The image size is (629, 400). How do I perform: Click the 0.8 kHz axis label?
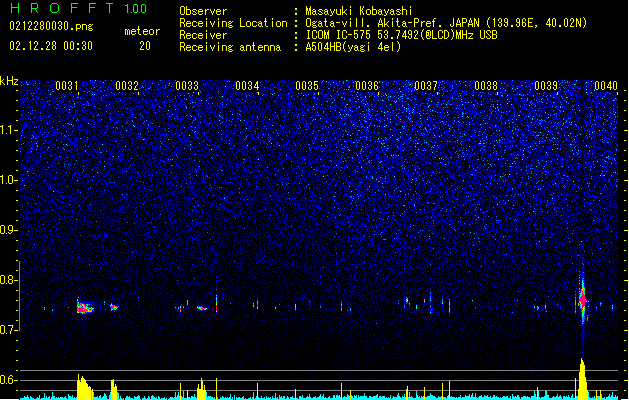point(8,280)
